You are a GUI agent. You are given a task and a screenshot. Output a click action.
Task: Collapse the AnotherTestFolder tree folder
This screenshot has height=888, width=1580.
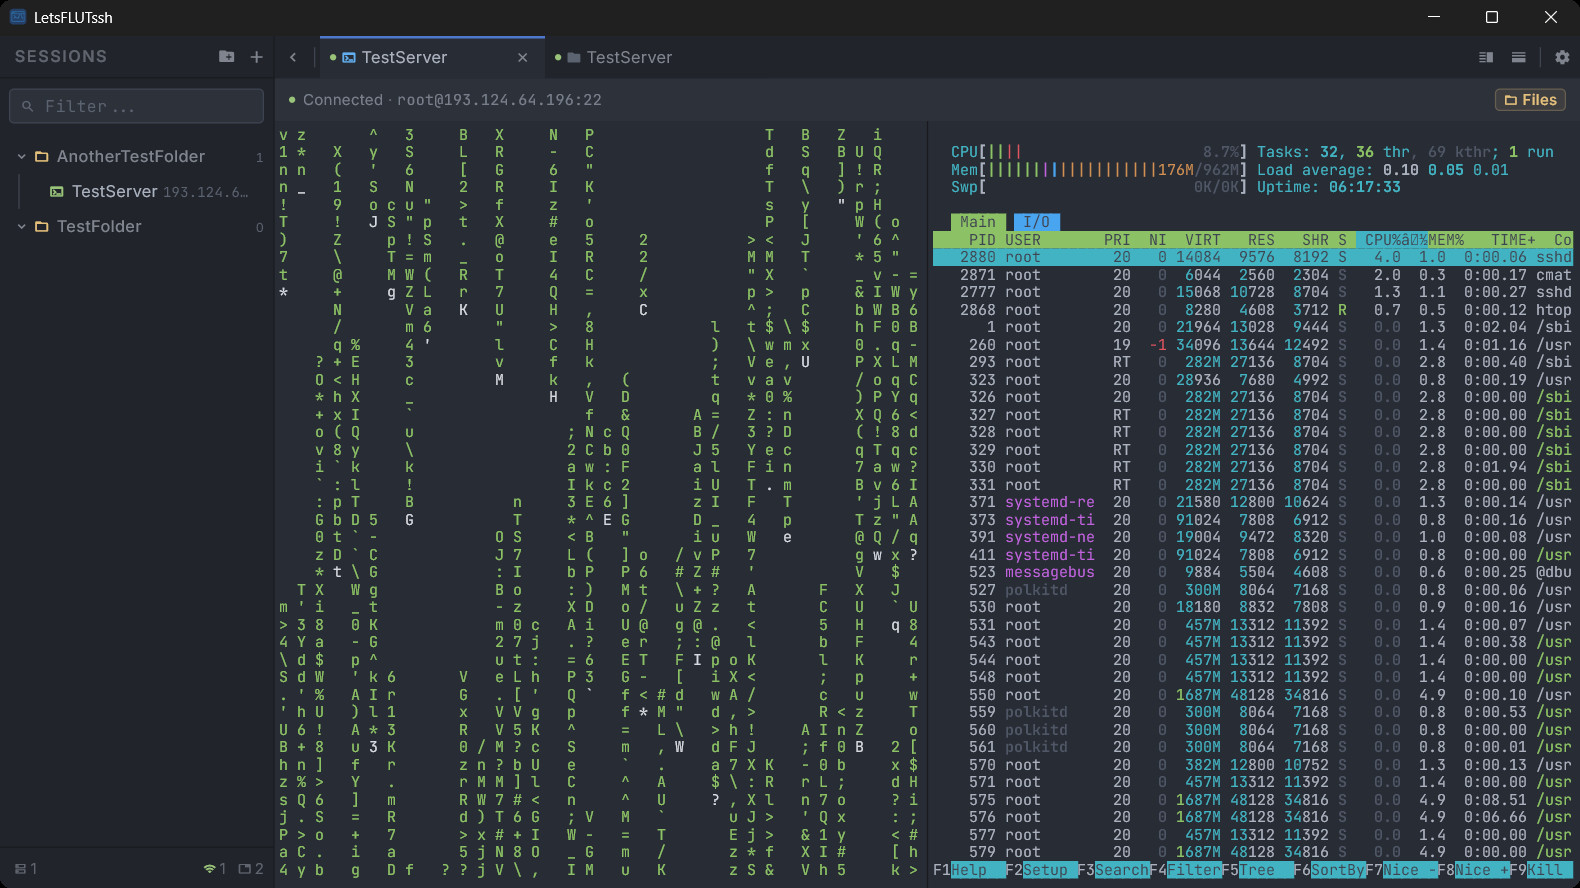point(22,157)
